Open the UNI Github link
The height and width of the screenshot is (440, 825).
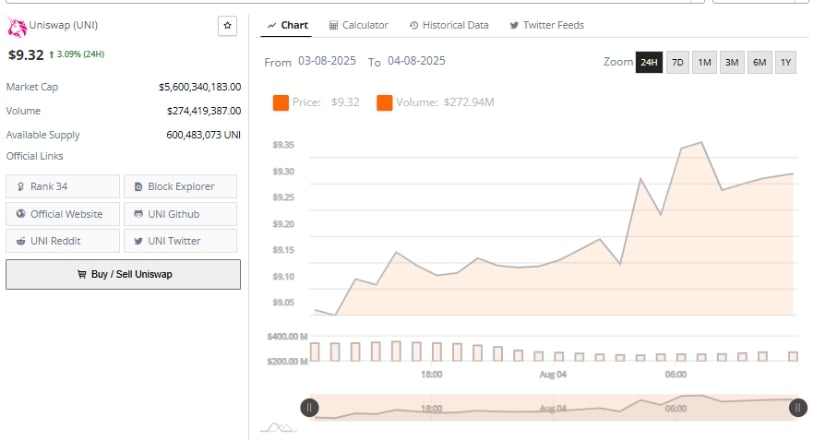tap(180, 214)
